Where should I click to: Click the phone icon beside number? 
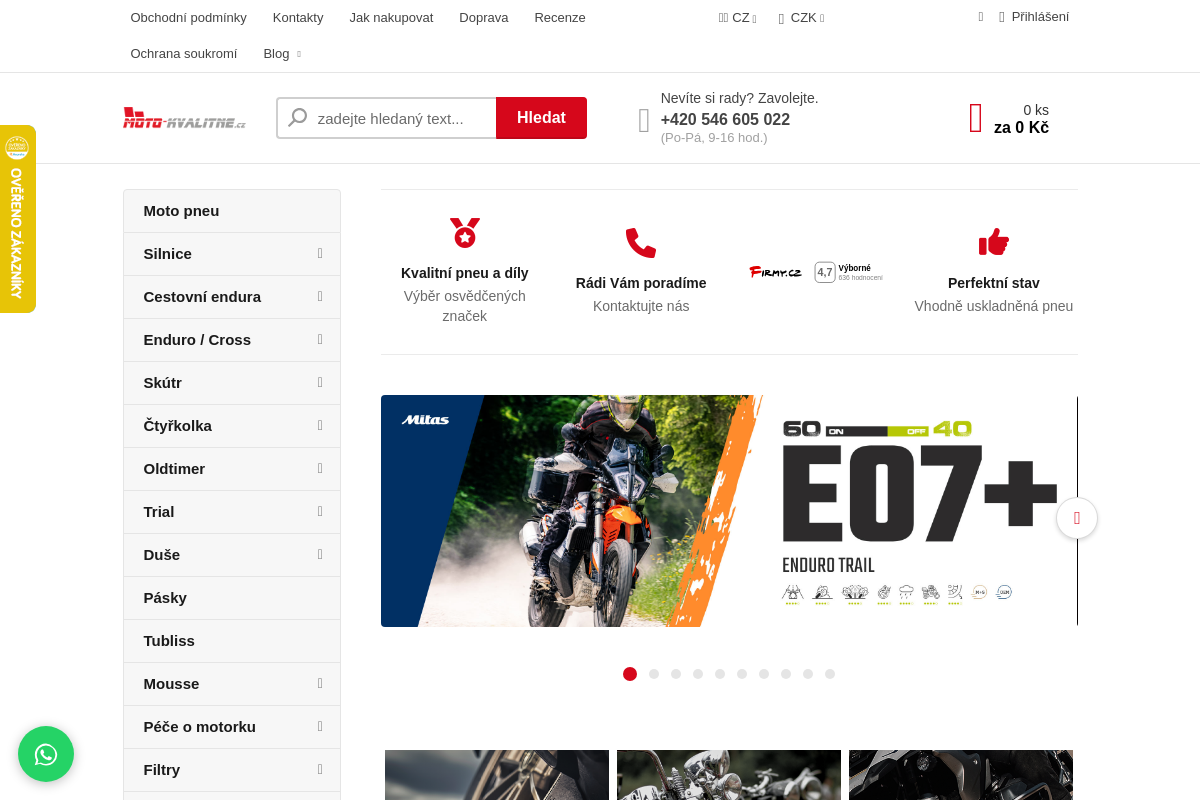(644, 121)
